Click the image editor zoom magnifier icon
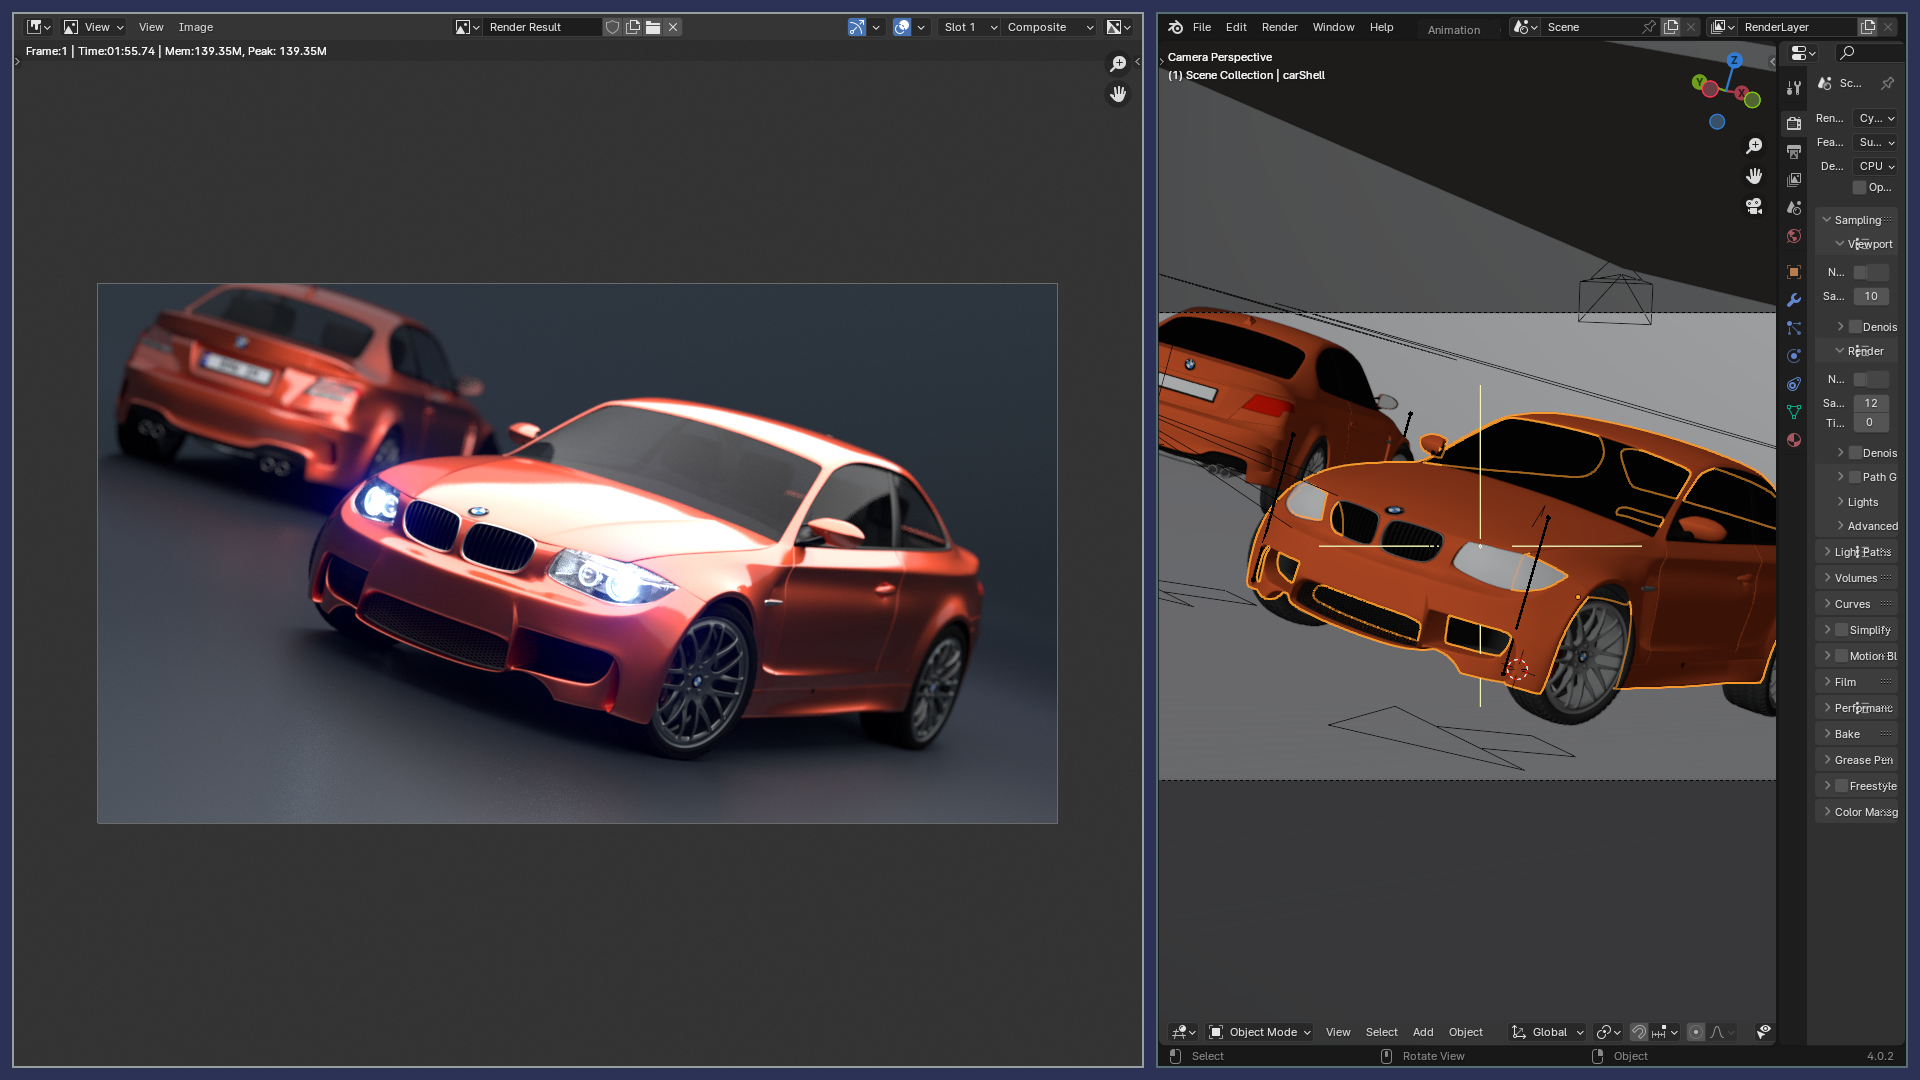This screenshot has height=1080, width=1920. tap(1118, 64)
